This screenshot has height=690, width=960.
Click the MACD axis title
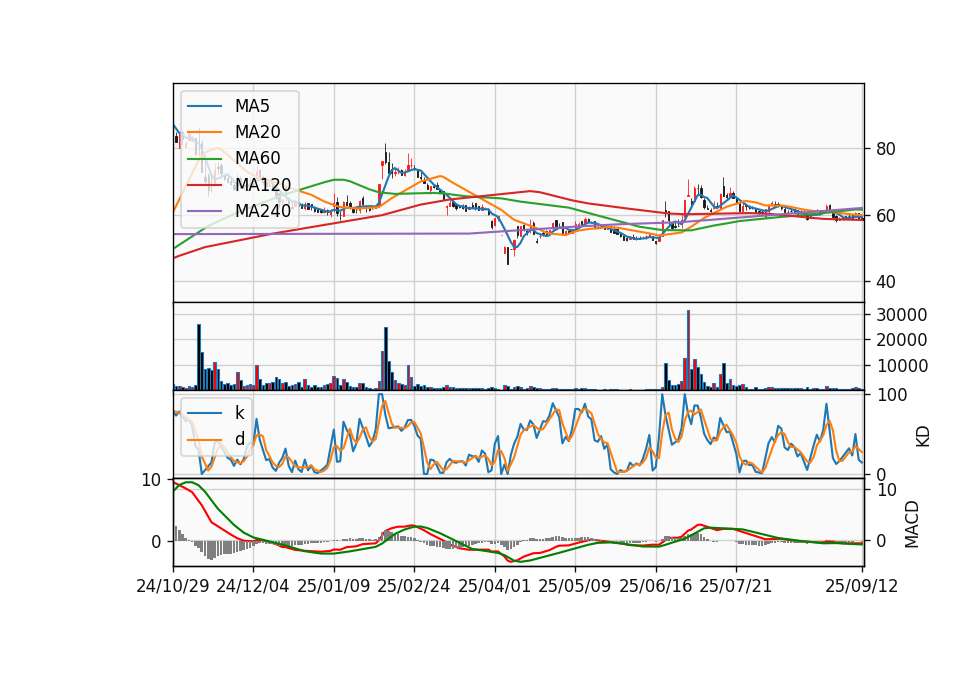point(912,524)
